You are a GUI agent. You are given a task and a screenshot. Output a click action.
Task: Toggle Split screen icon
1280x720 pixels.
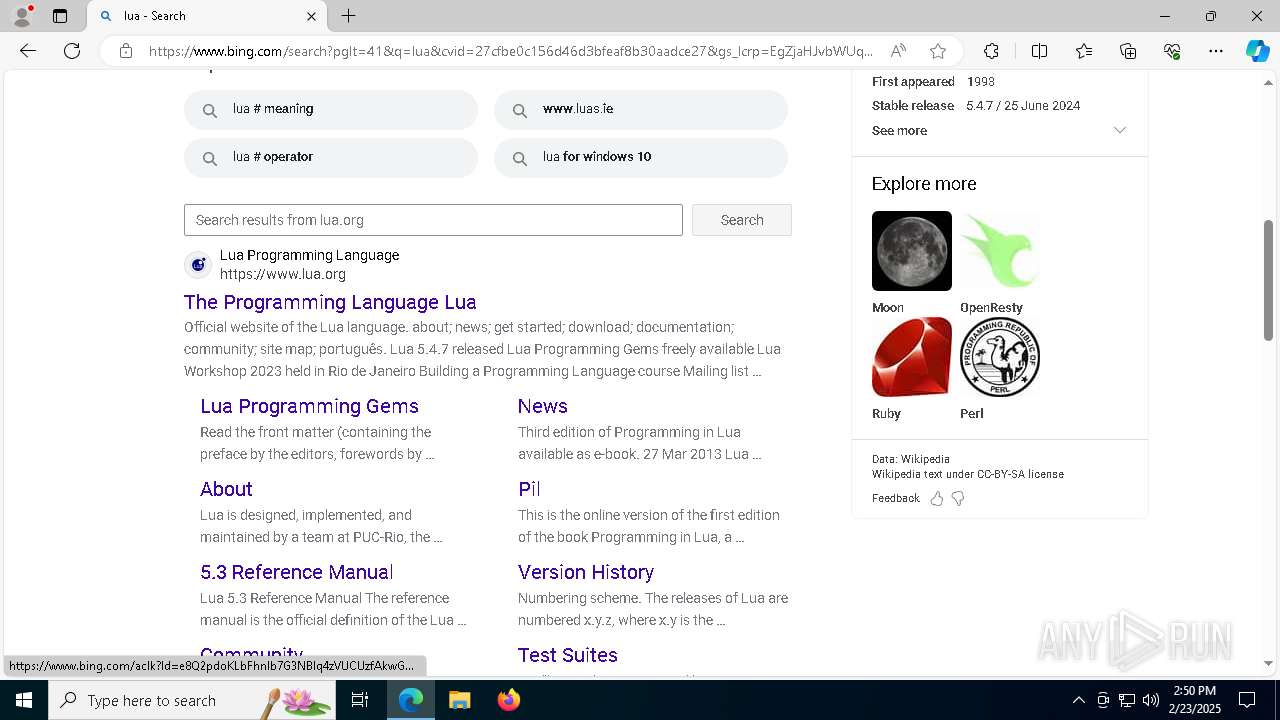point(1039,51)
